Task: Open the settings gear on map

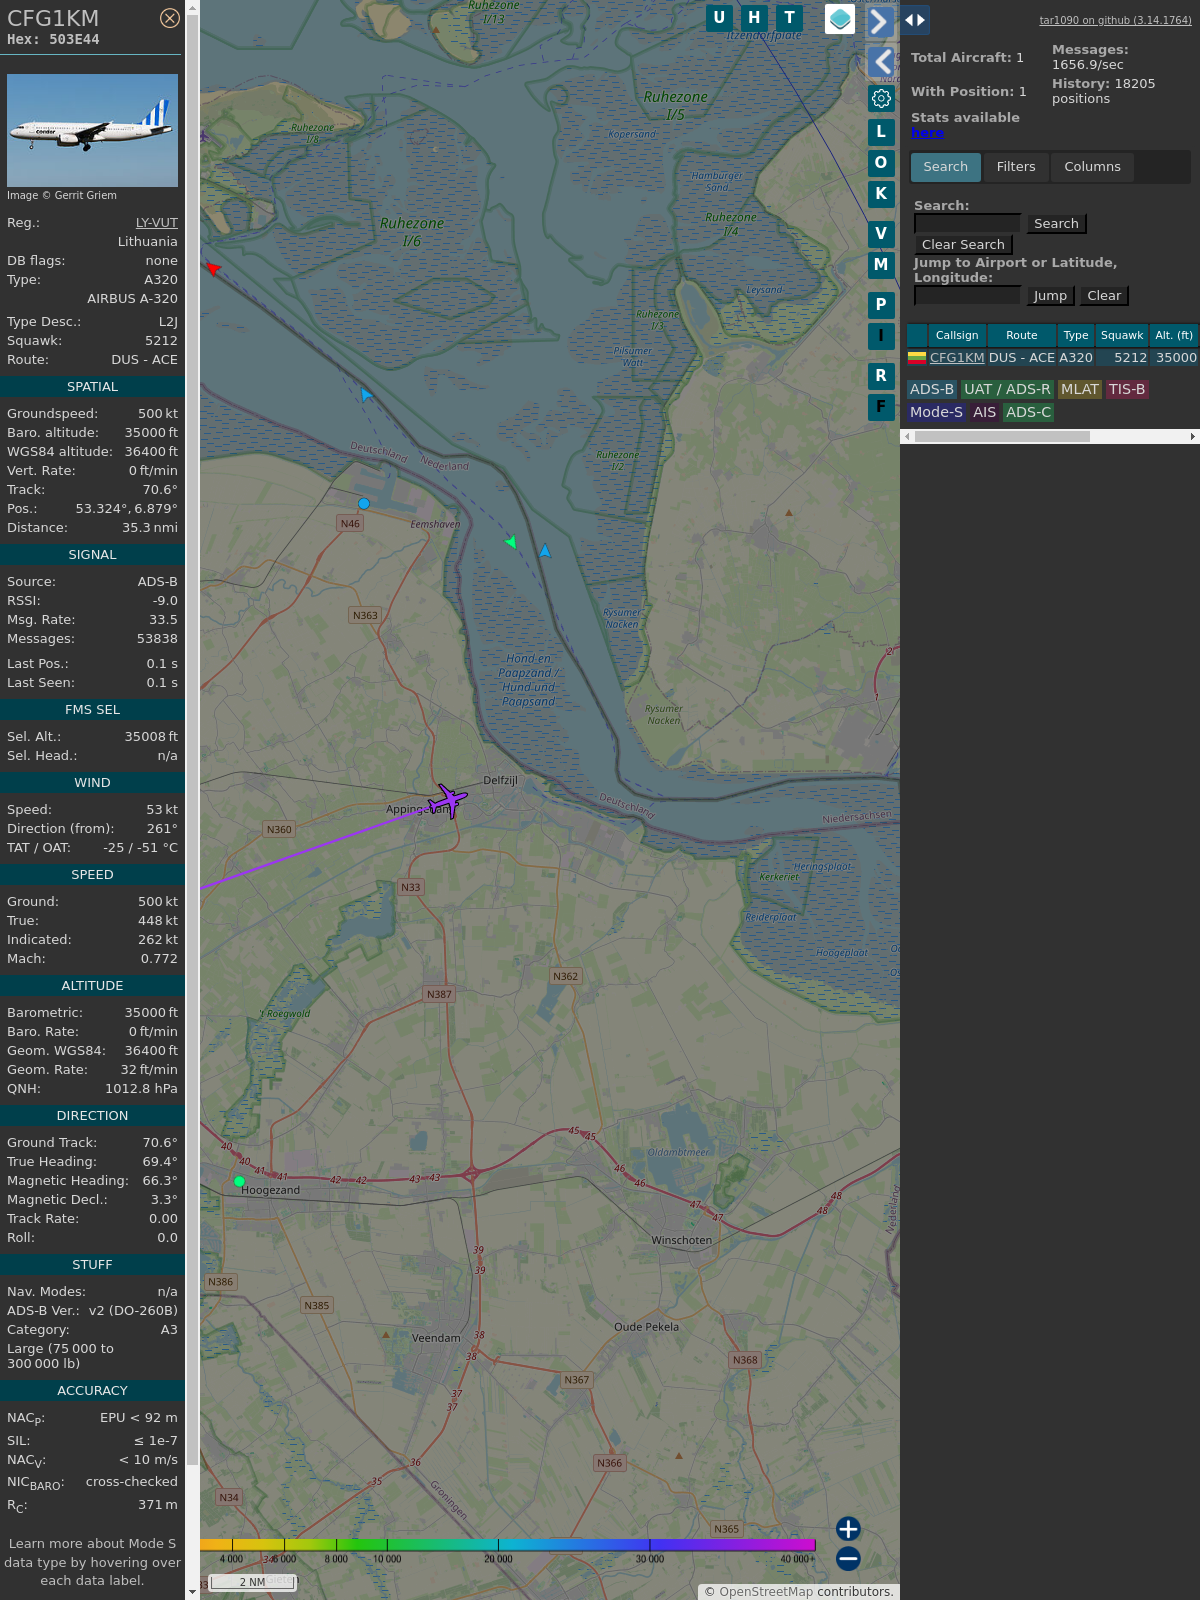Action: tap(881, 98)
